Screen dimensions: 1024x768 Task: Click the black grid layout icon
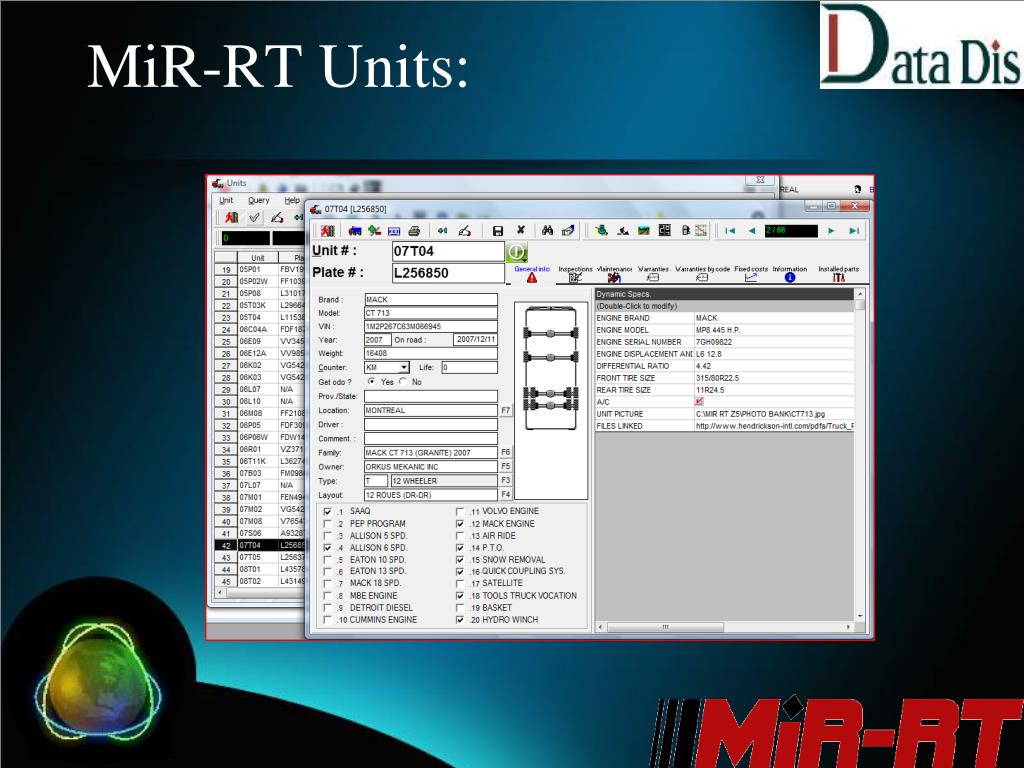point(665,231)
